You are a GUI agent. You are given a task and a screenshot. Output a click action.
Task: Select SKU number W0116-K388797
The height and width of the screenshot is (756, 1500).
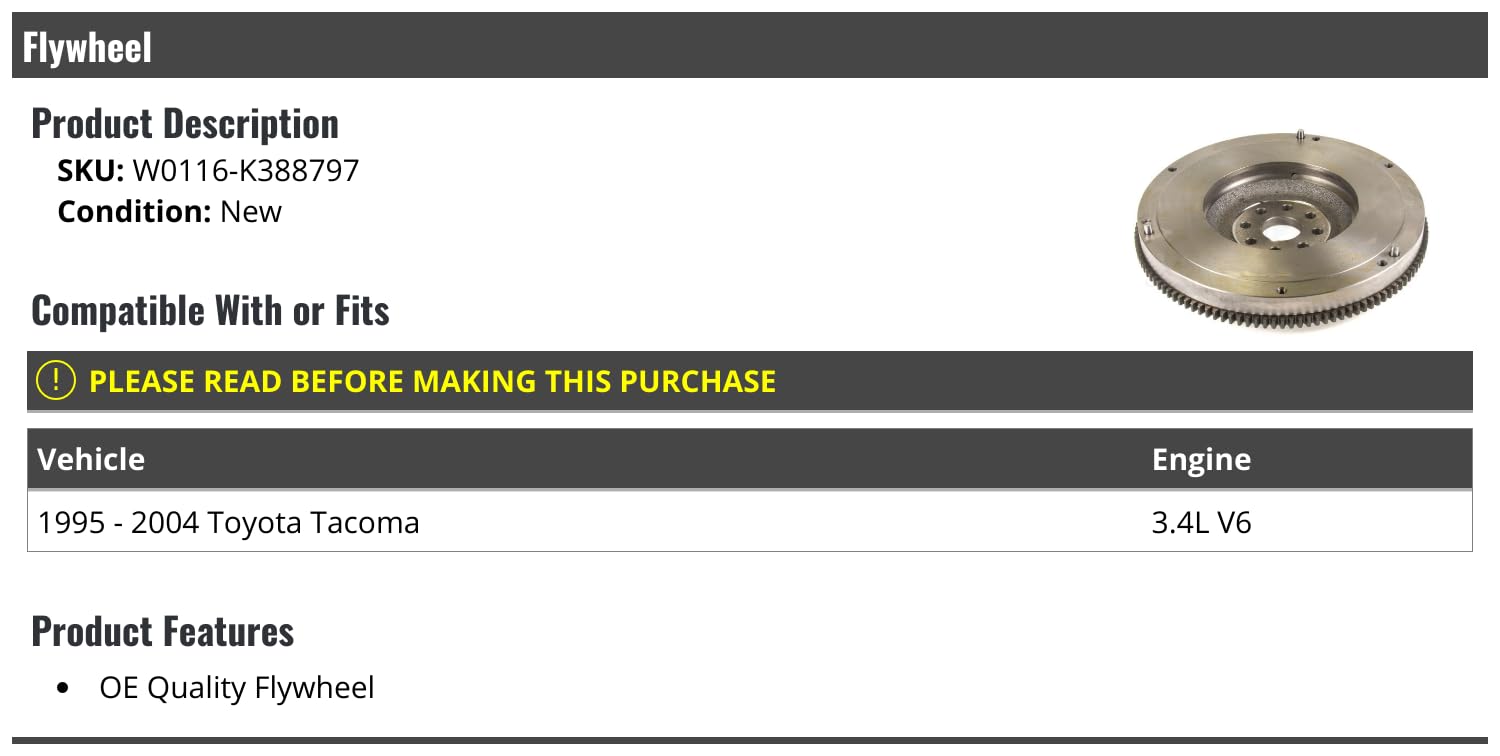point(245,171)
